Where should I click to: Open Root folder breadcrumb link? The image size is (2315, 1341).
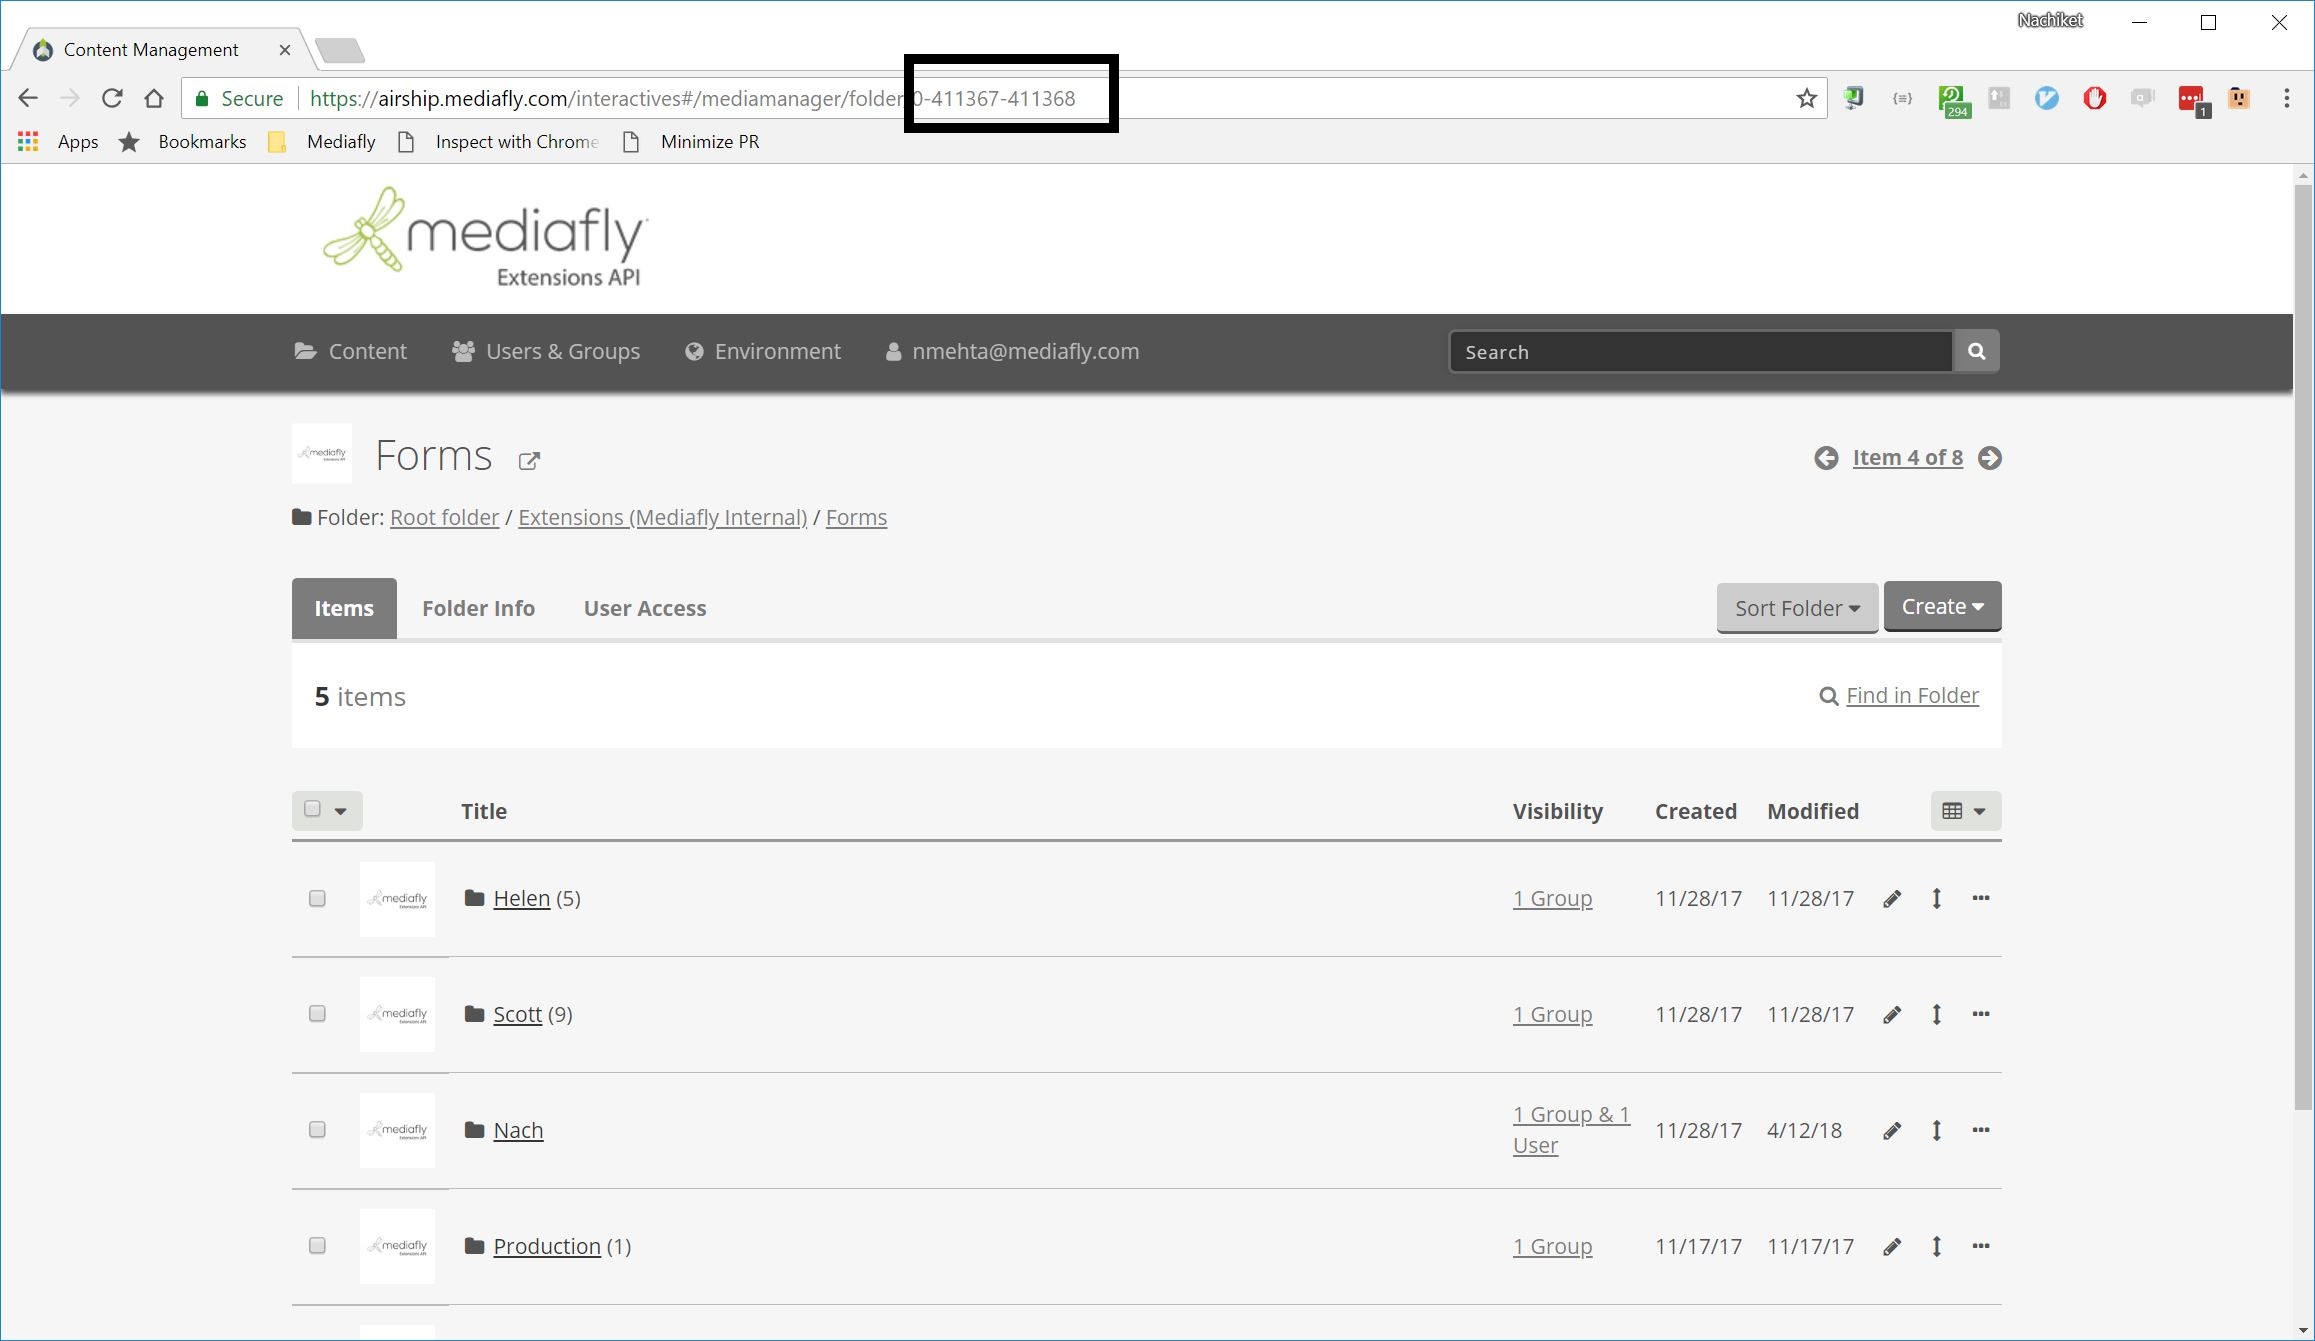tap(444, 518)
